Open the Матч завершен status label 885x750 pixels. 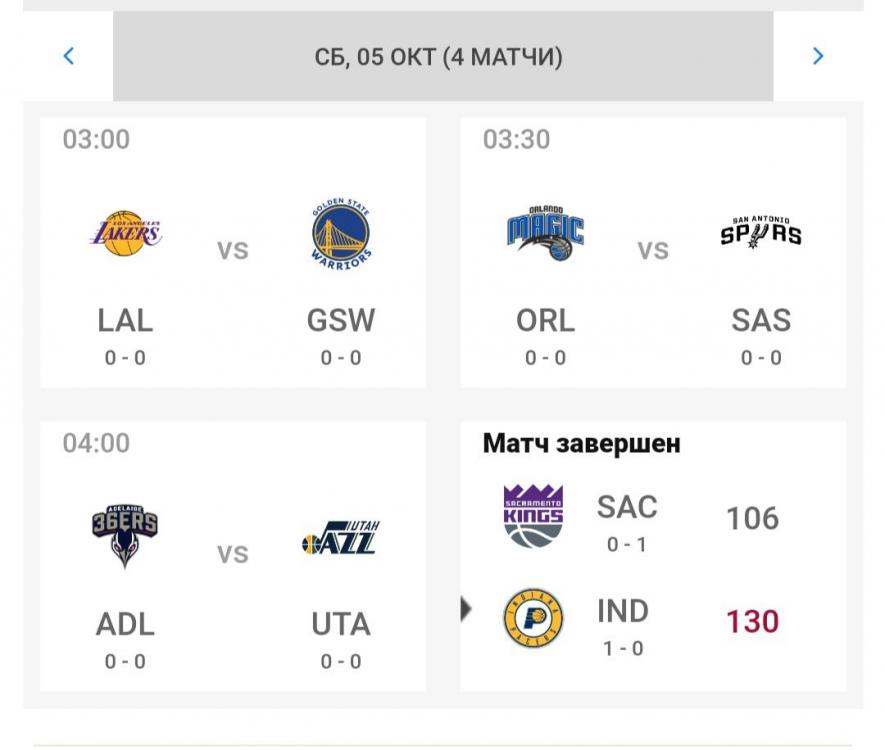pos(581,443)
